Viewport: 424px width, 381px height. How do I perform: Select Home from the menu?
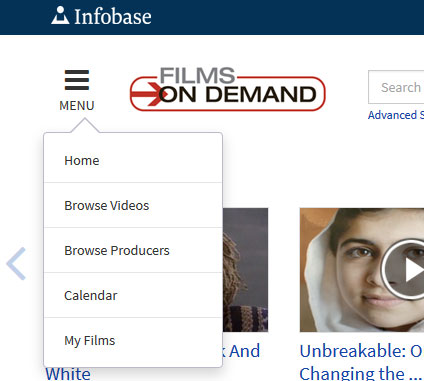(x=133, y=160)
